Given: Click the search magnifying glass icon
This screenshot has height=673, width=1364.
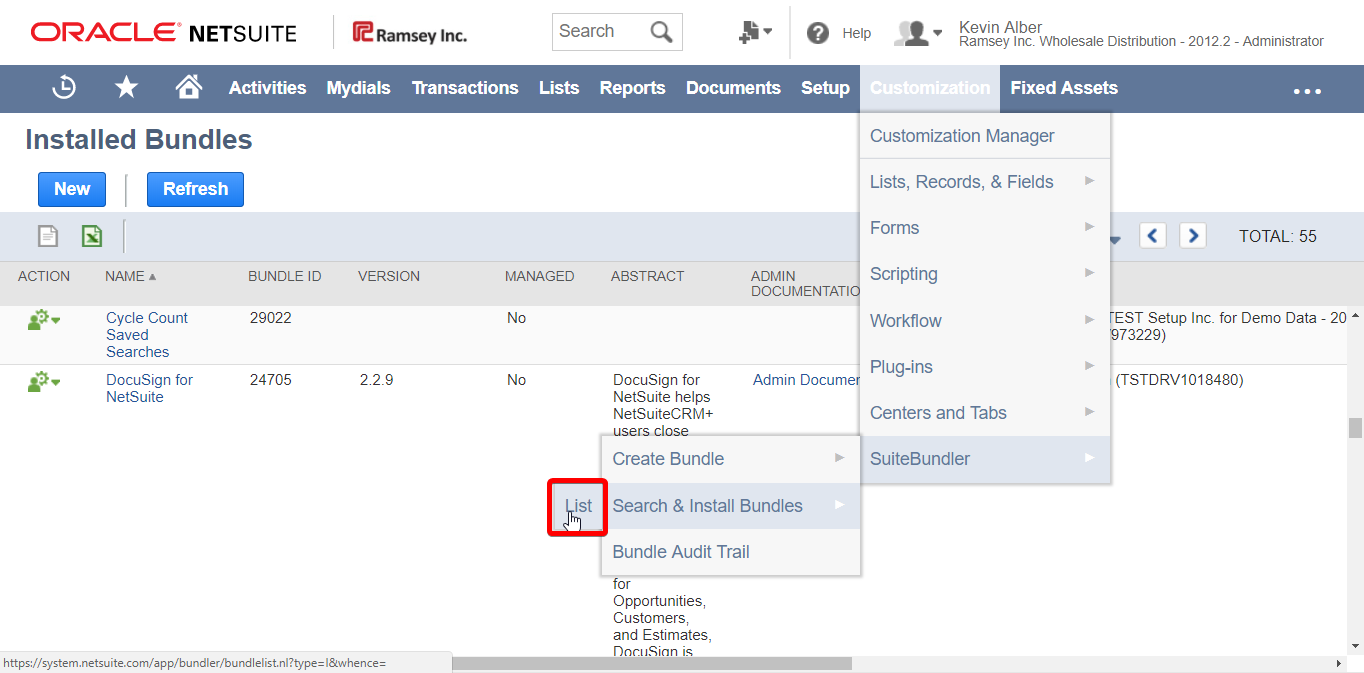Looking at the screenshot, I should pos(660,31).
